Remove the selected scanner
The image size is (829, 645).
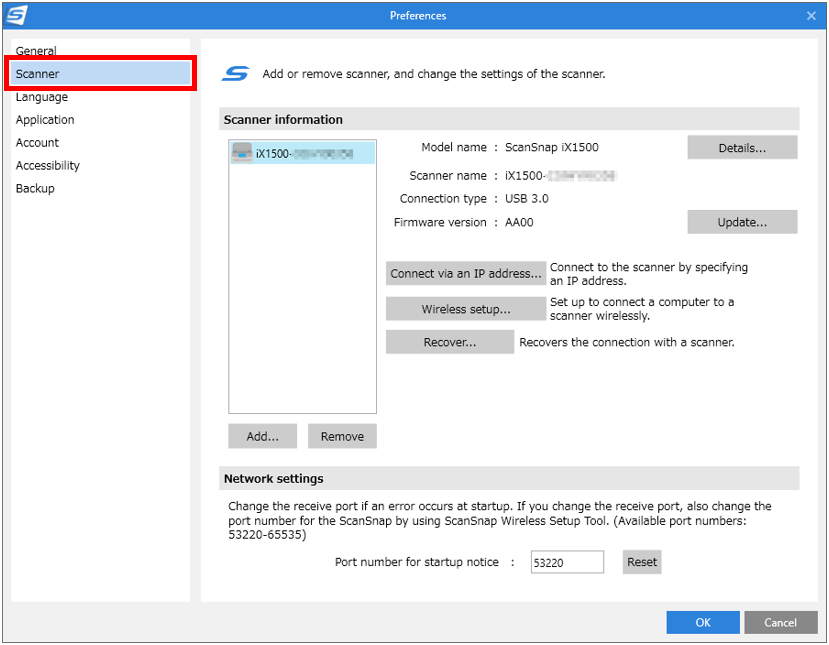(x=342, y=436)
